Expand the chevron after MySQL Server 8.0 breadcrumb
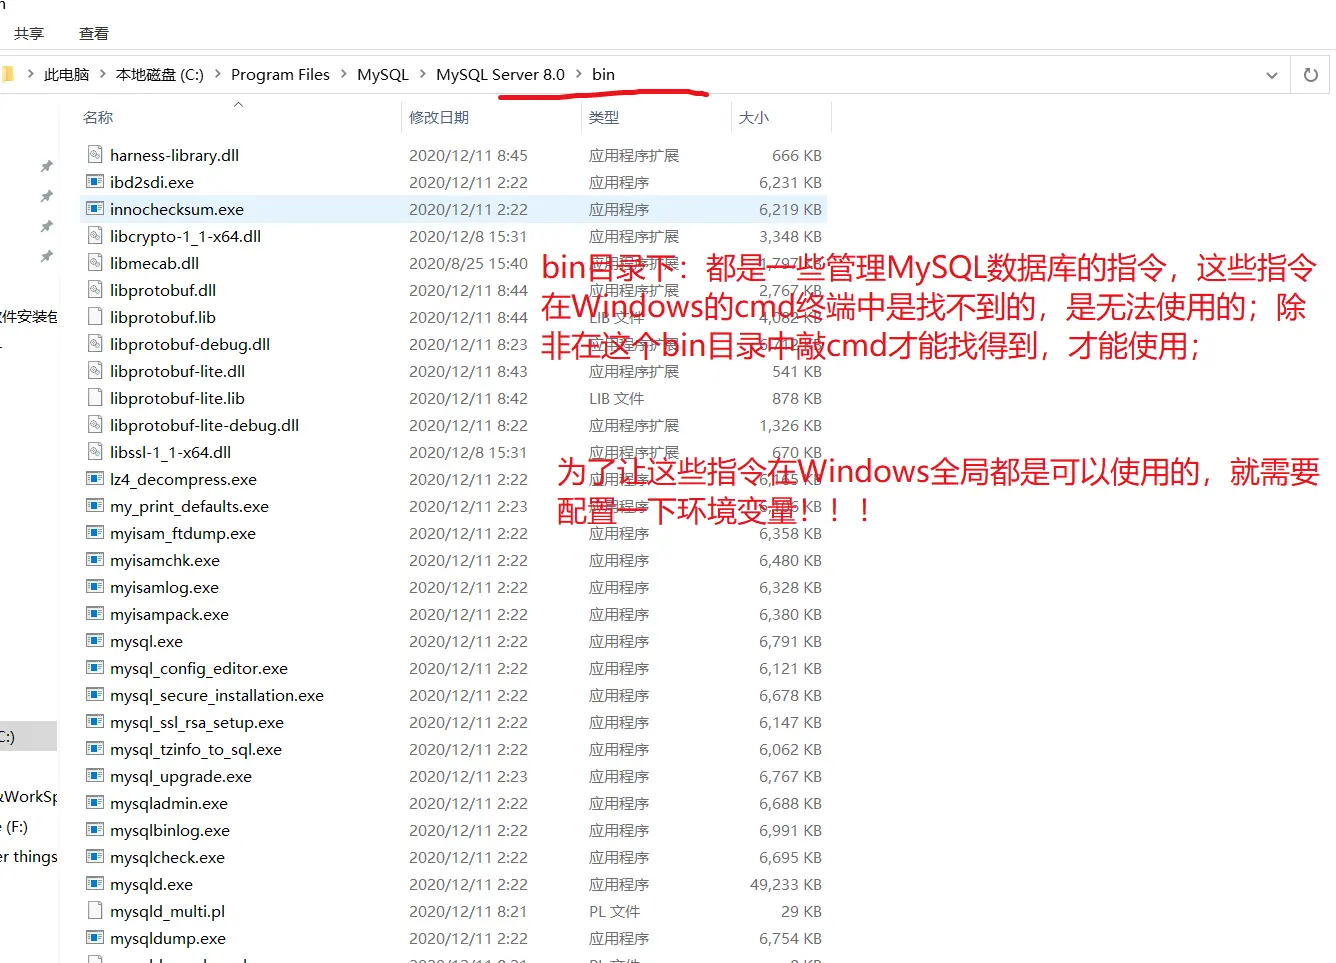 [578, 74]
